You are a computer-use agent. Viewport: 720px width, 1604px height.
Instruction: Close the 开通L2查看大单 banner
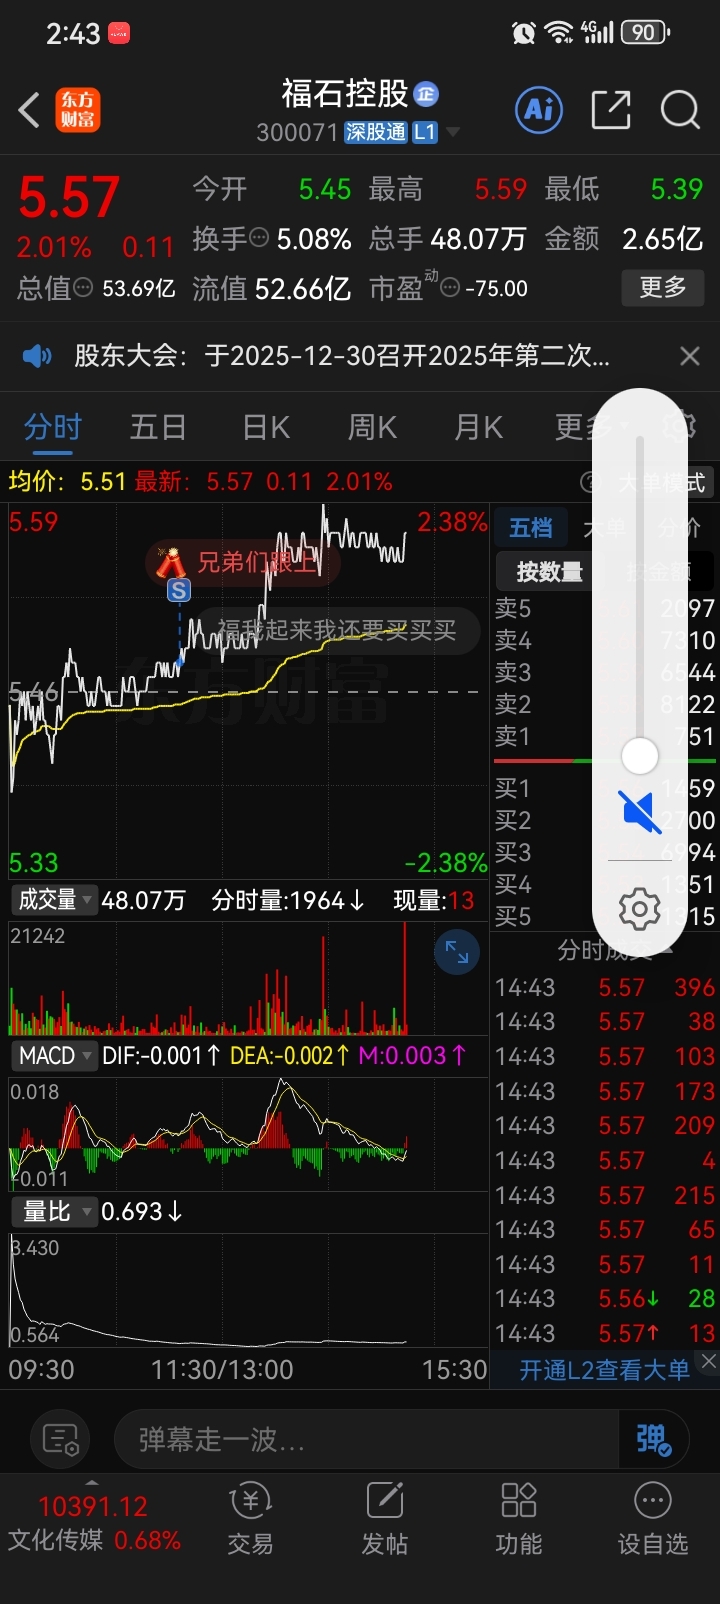[x=708, y=1361]
